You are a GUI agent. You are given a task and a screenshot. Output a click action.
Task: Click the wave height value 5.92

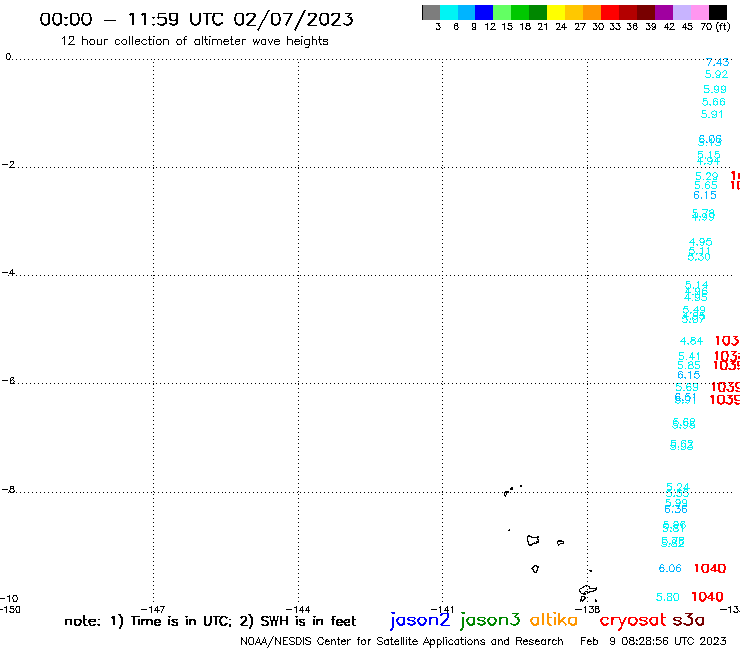coord(716,74)
